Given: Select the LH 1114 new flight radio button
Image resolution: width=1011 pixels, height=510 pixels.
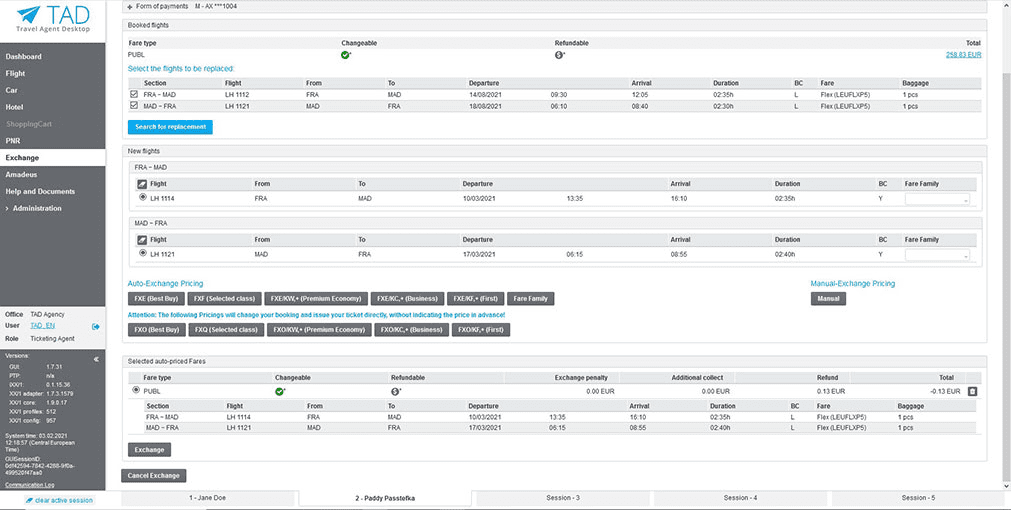Looking at the screenshot, I should (x=143, y=199).
